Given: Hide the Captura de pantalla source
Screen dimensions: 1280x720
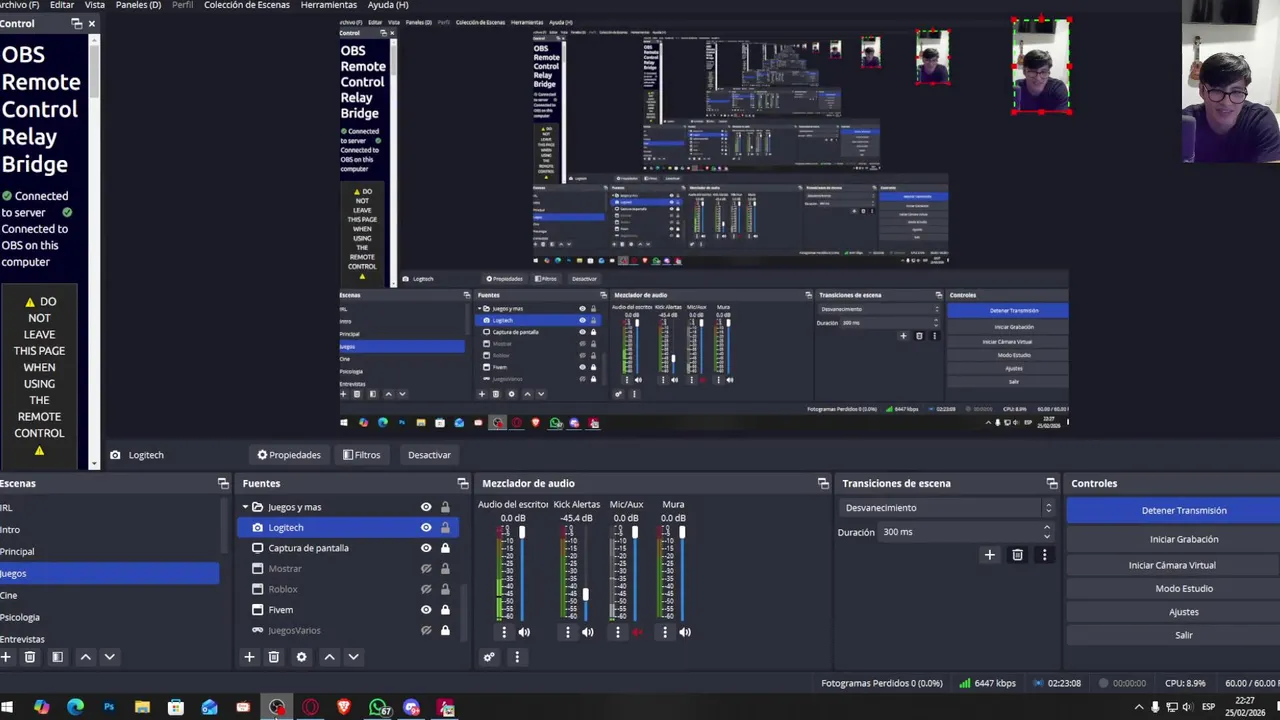Looking at the screenshot, I should click(426, 548).
